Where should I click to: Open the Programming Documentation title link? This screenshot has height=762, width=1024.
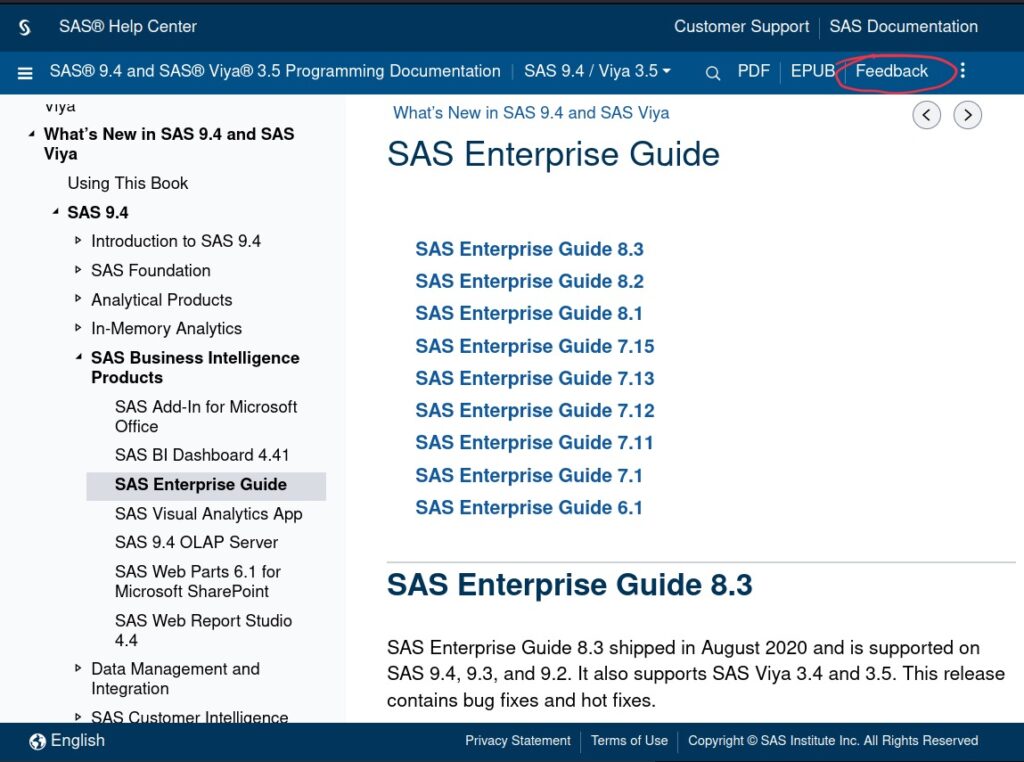coord(275,71)
